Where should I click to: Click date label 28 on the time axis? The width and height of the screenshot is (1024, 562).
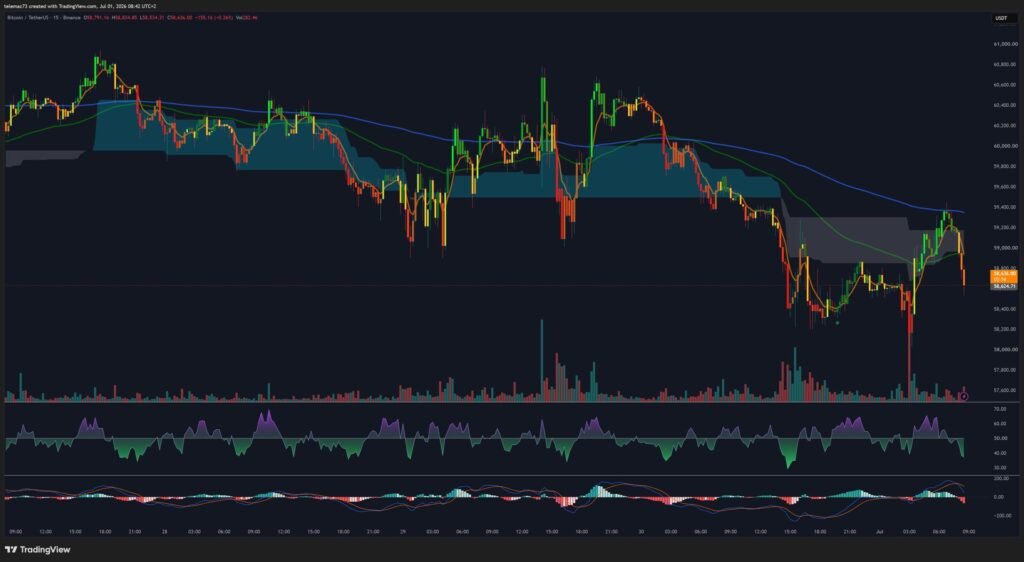pos(165,532)
